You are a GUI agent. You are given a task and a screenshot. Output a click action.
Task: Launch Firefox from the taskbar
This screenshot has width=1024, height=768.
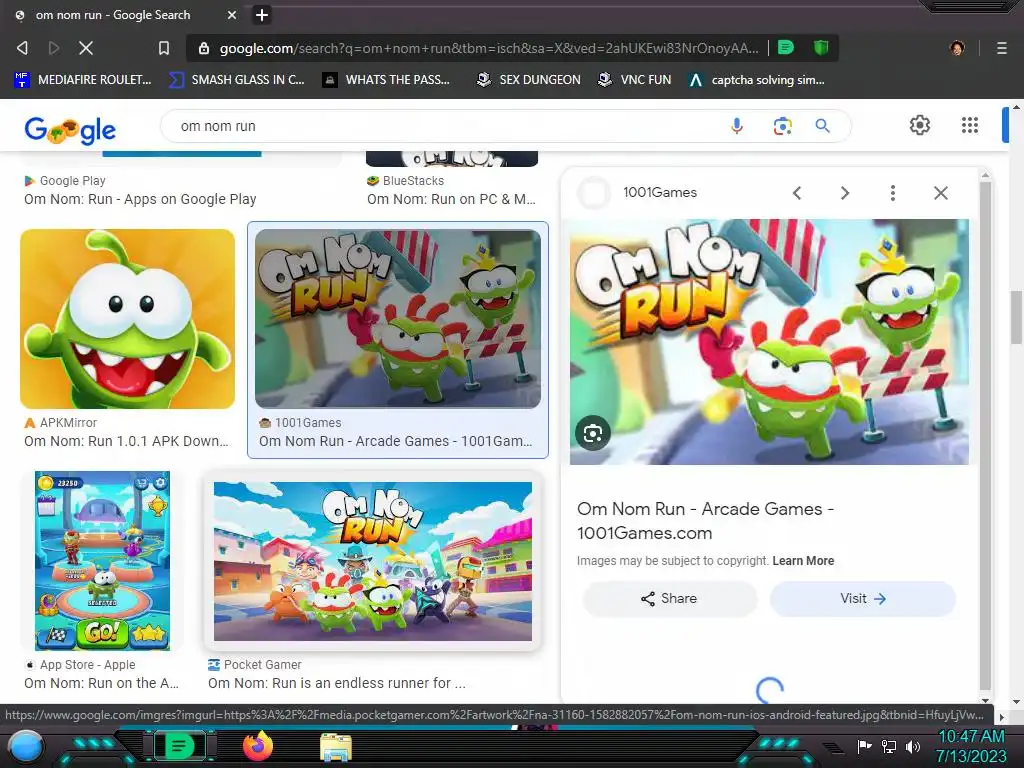(x=259, y=746)
